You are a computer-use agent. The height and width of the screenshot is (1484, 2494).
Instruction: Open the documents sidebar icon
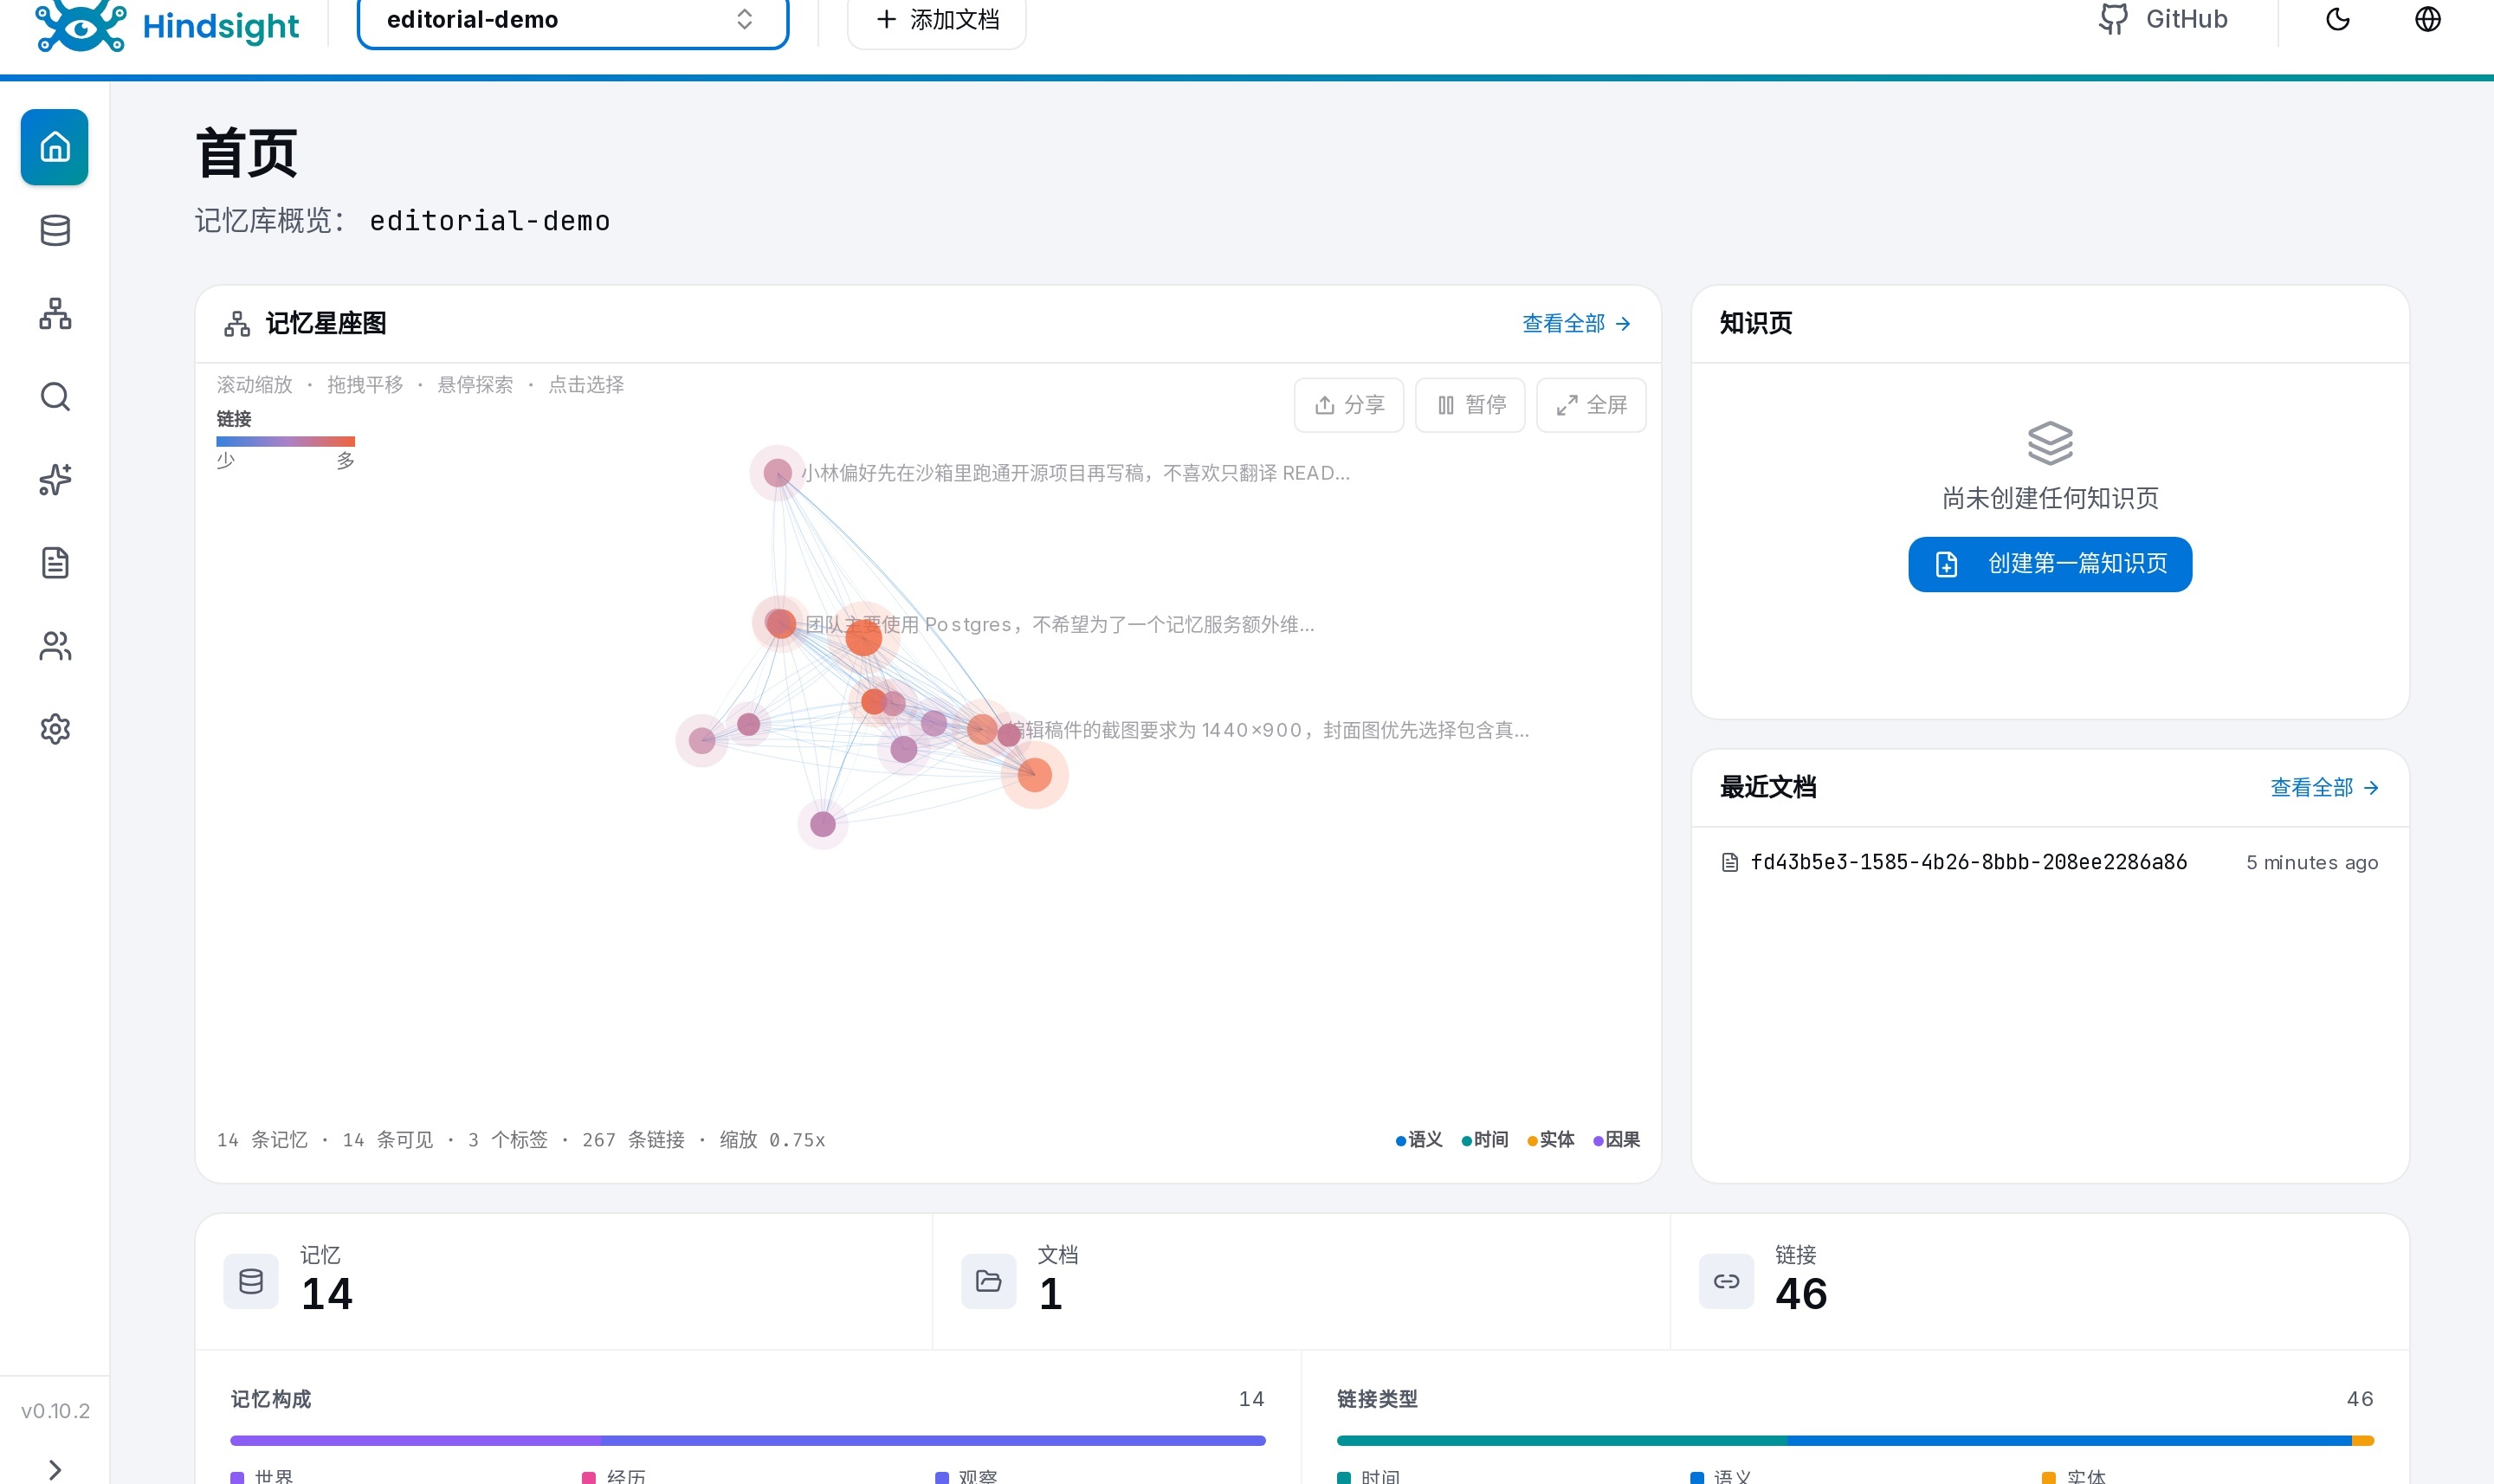pos(55,563)
